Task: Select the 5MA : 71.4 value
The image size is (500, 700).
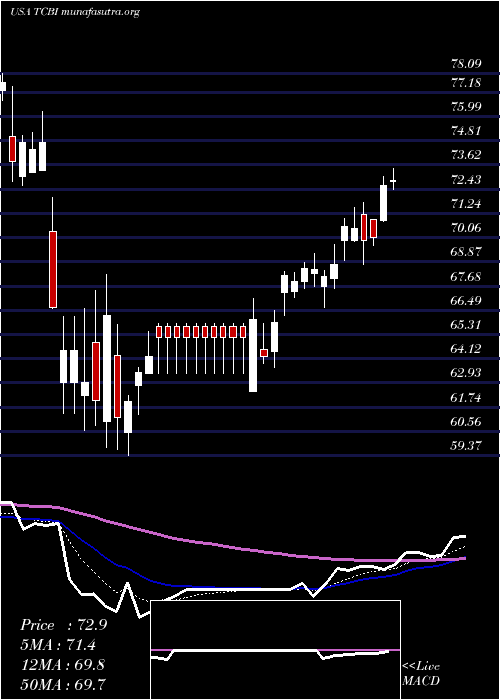Action: tap(58, 645)
